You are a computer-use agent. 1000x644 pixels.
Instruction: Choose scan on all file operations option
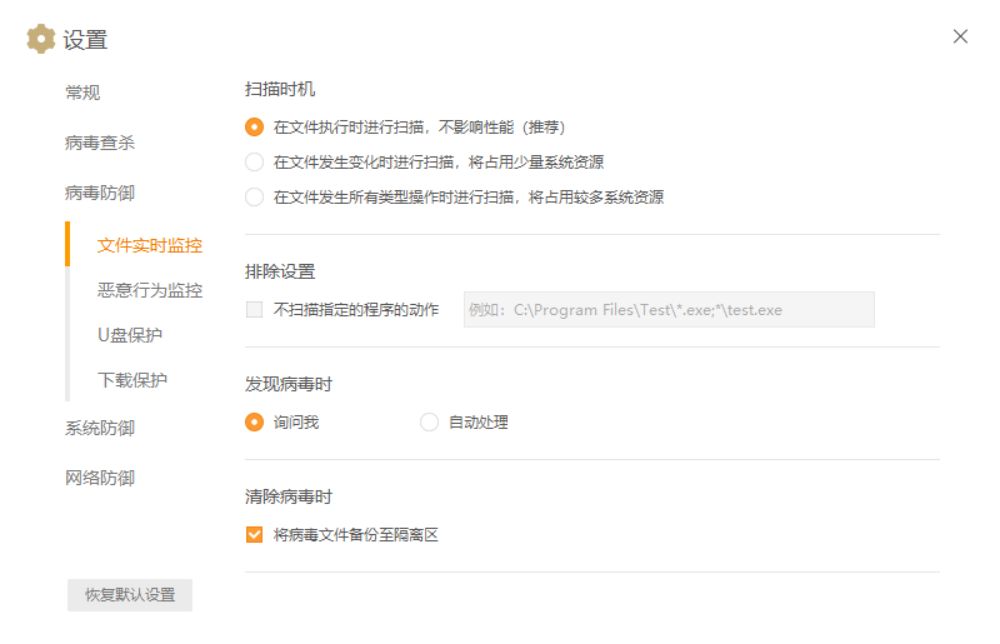[x=254, y=197]
